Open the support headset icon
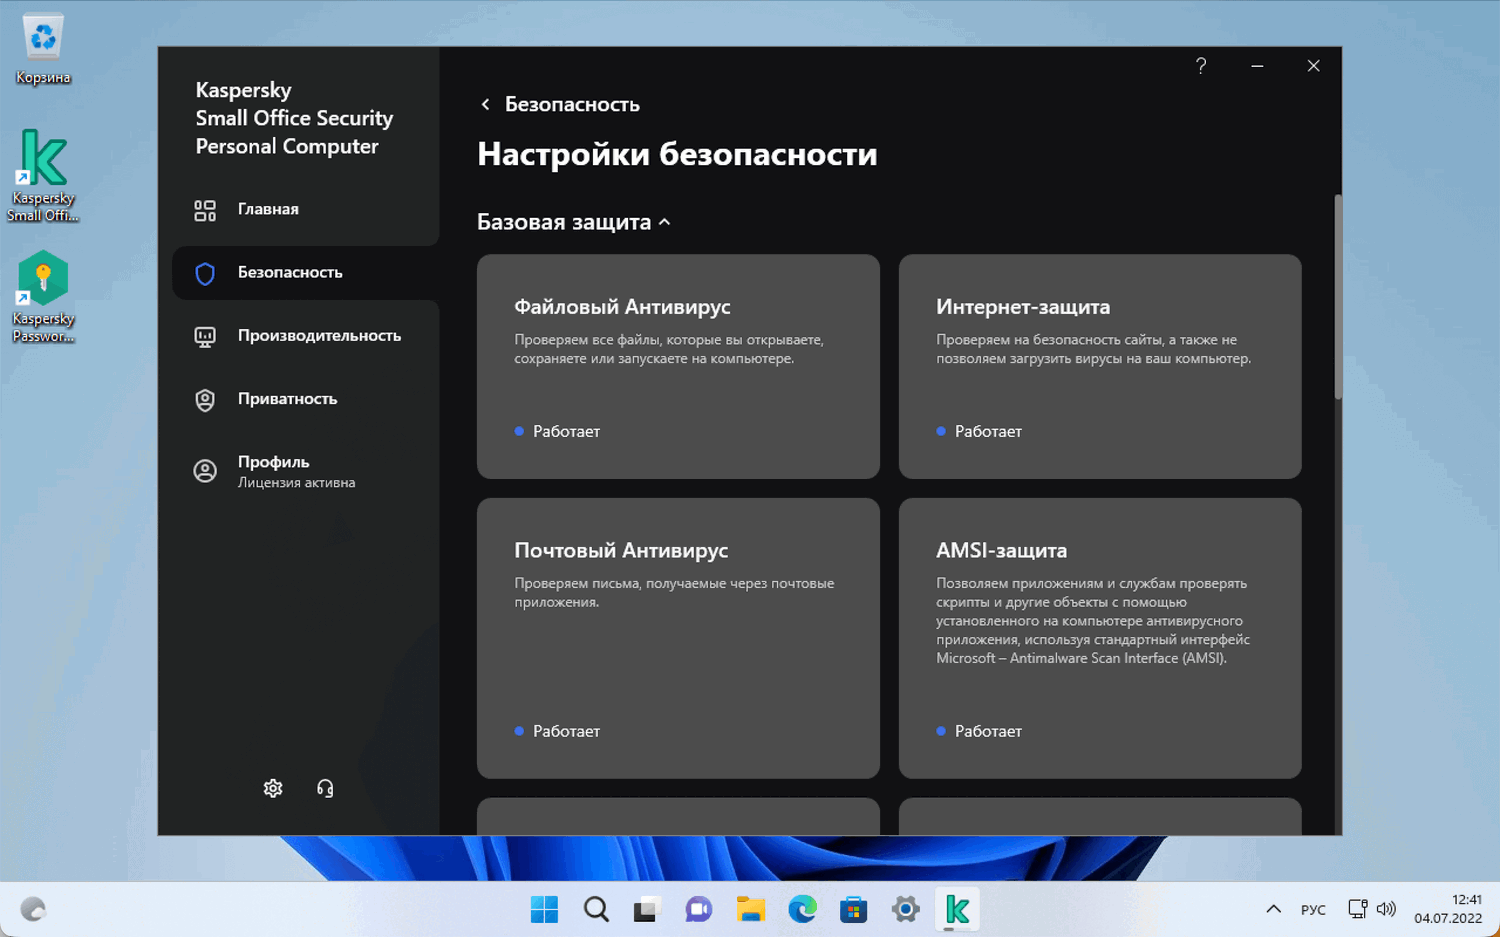 (325, 788)
